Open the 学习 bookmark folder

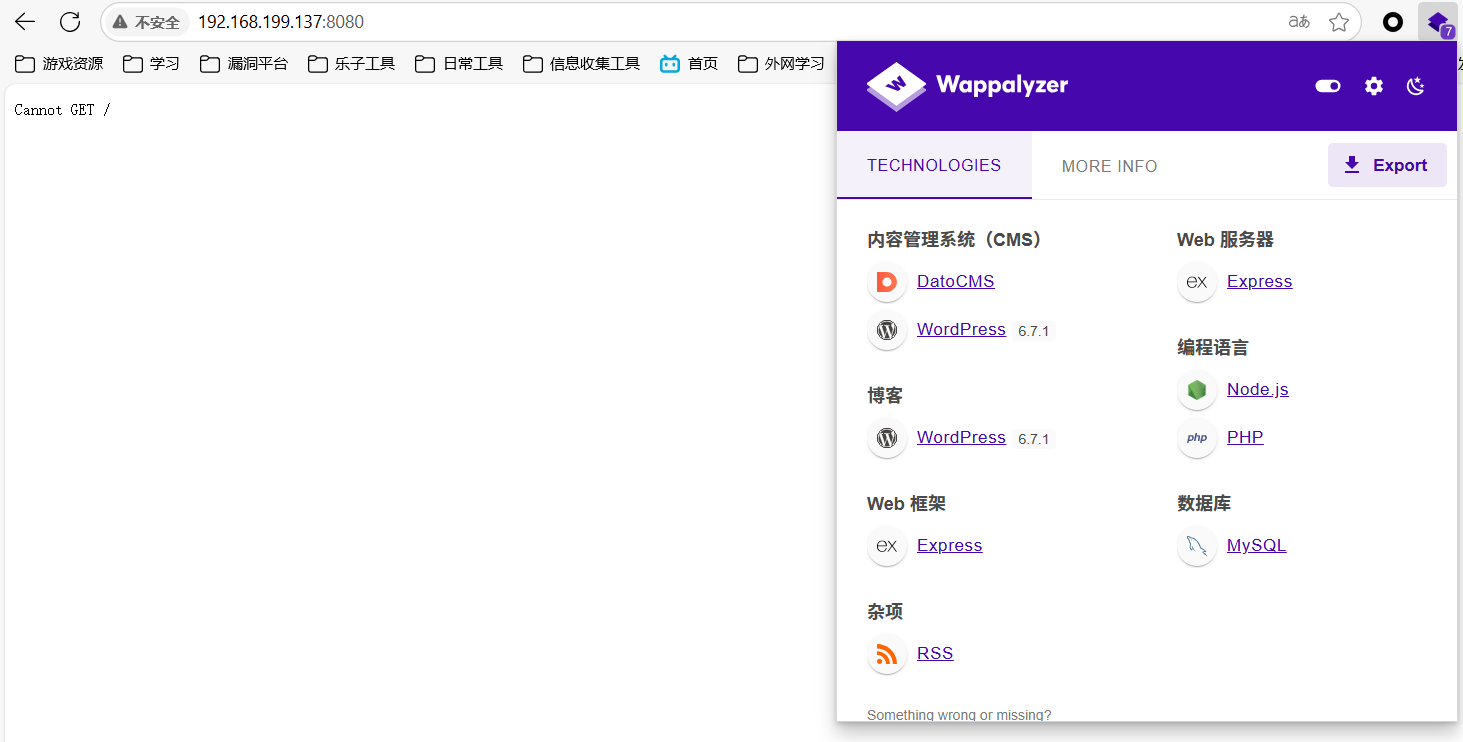pos(151,64)
